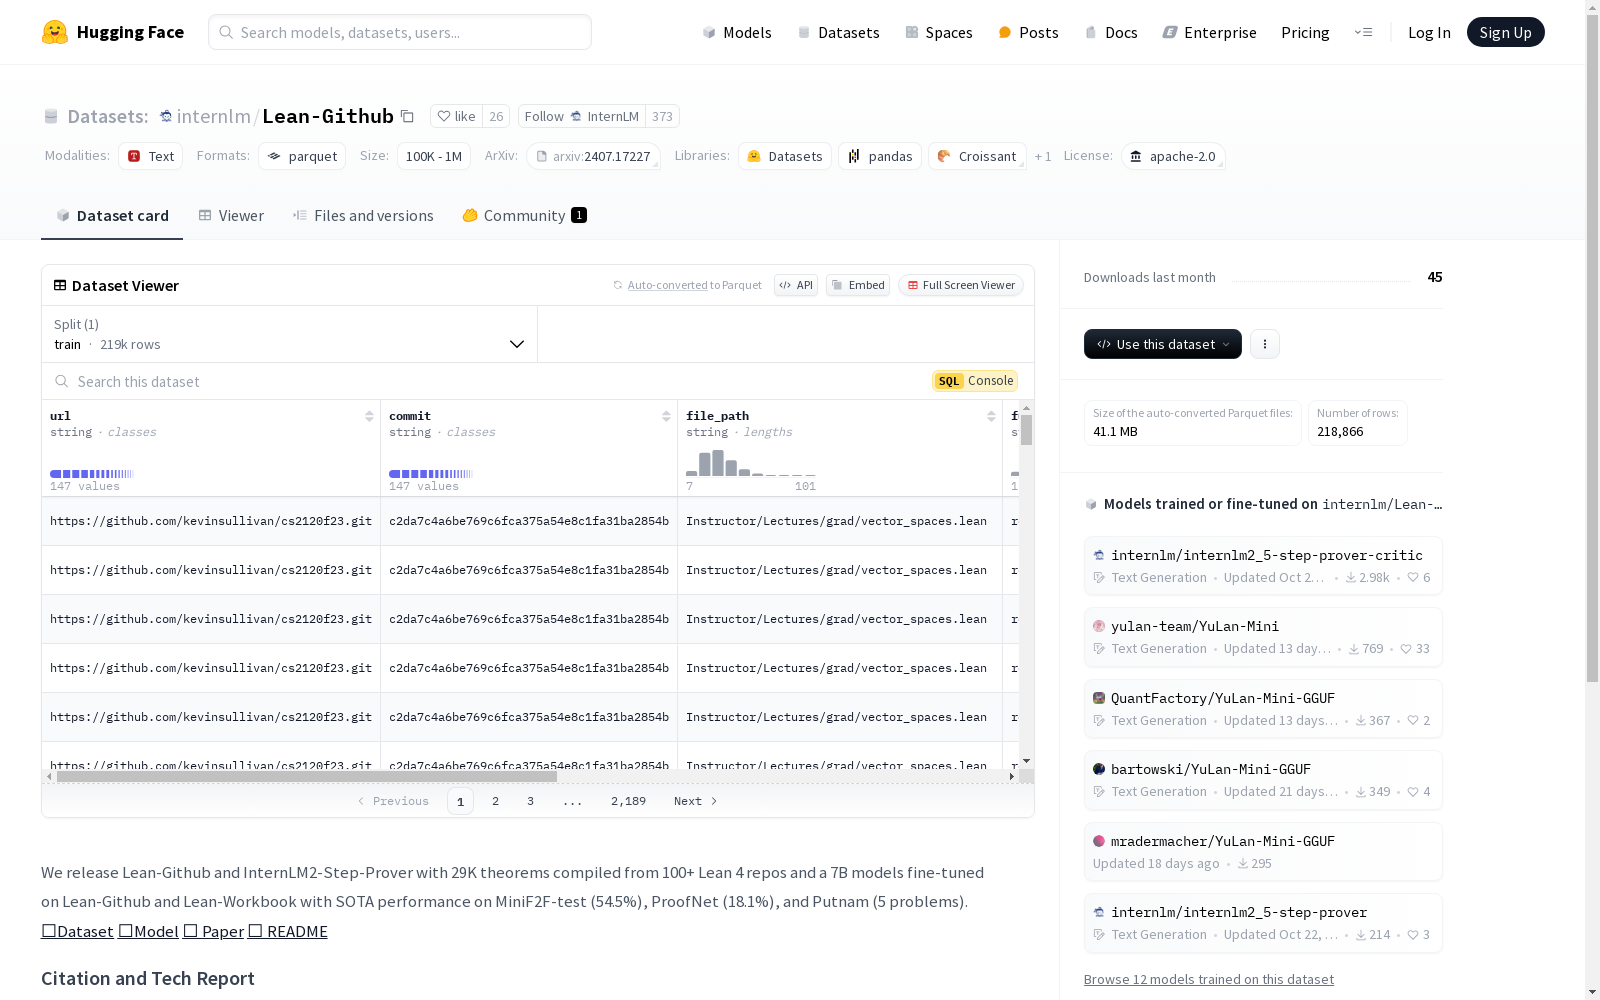Open the Split train dropdown
Screen dimensions: 1600x1000
(290, 335)
